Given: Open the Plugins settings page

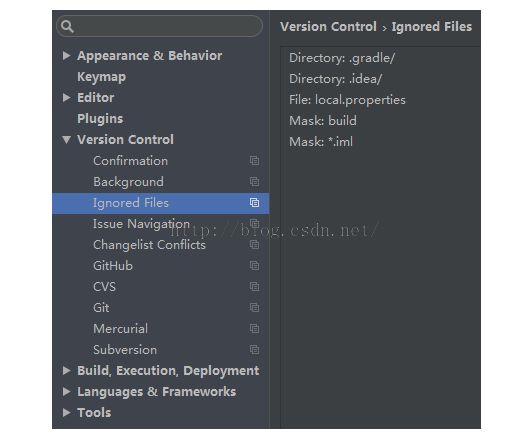Looking at the screenshot, I should pos(100,119).
